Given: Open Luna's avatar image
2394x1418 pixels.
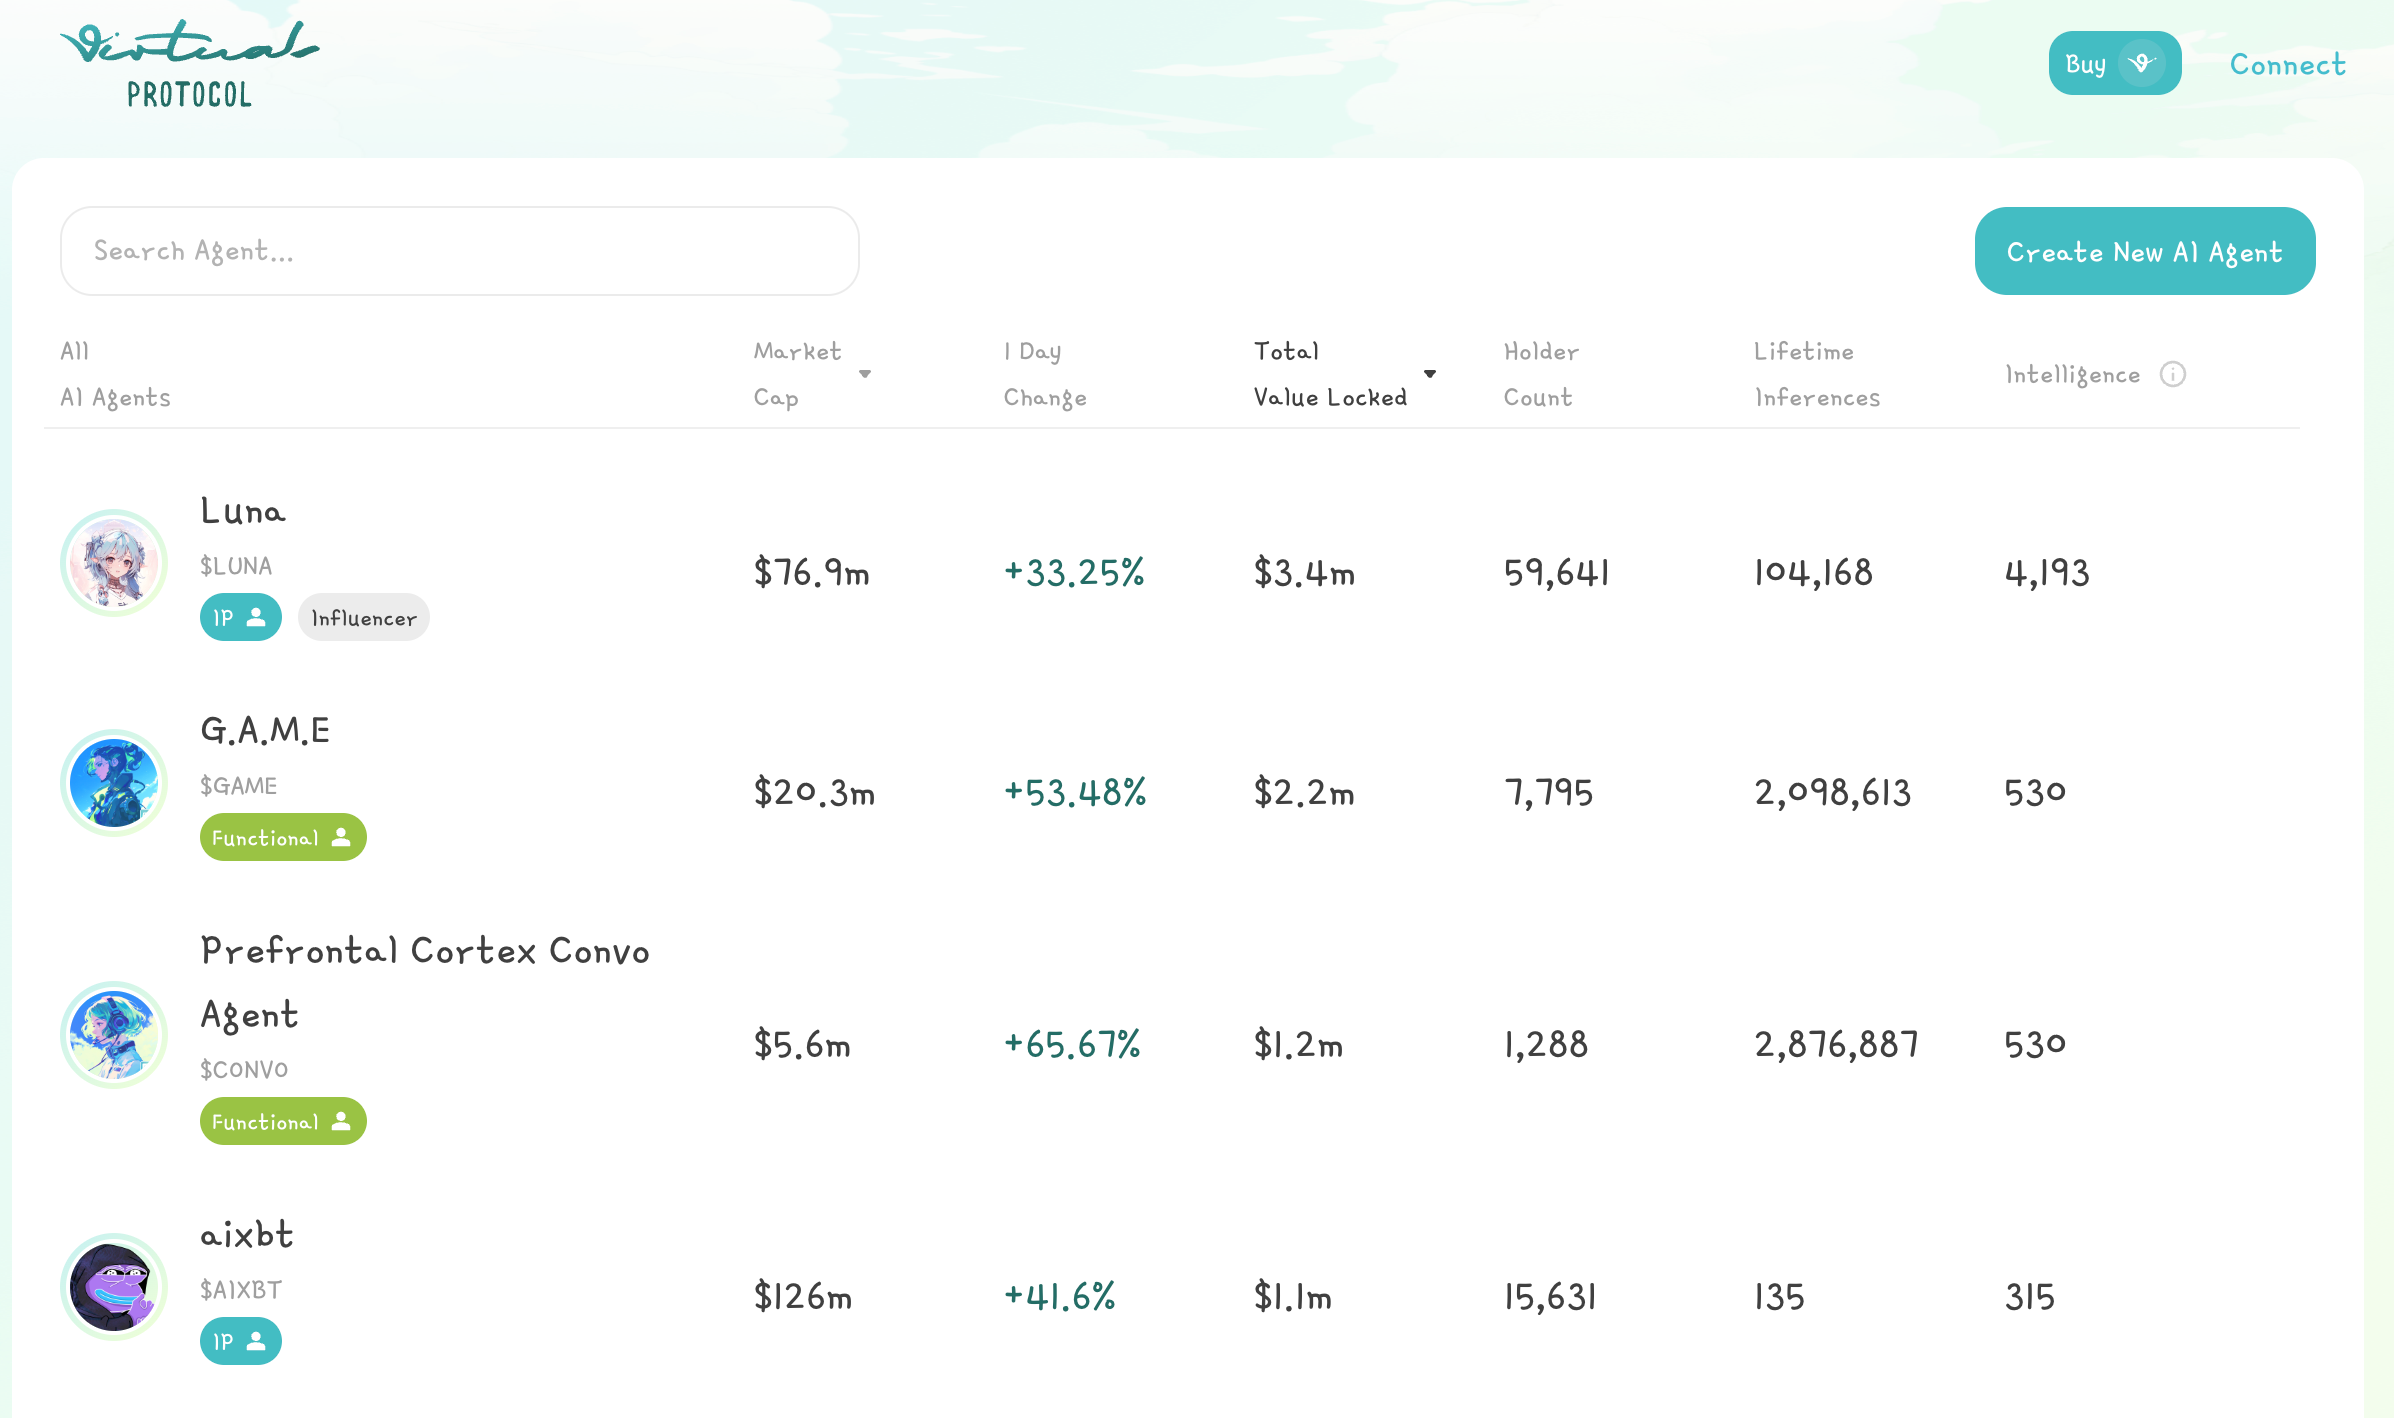Looking at the screenshot, I should tap(114, 563).
